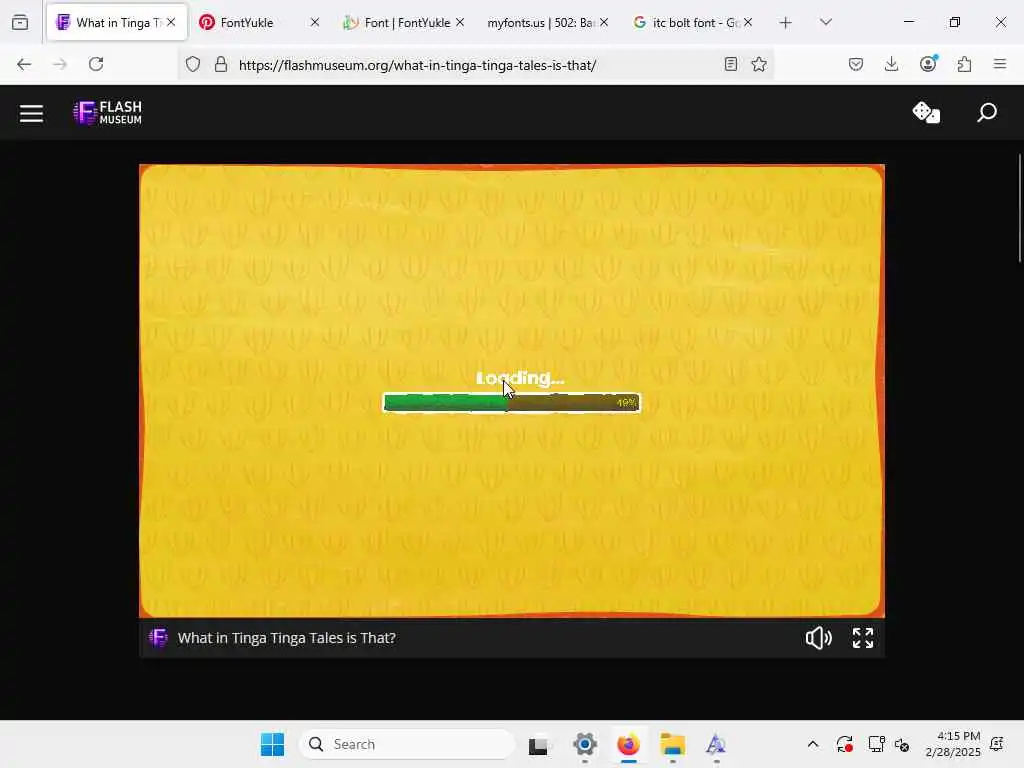
Task: Click the URL address field
Action: pos(477,65)
